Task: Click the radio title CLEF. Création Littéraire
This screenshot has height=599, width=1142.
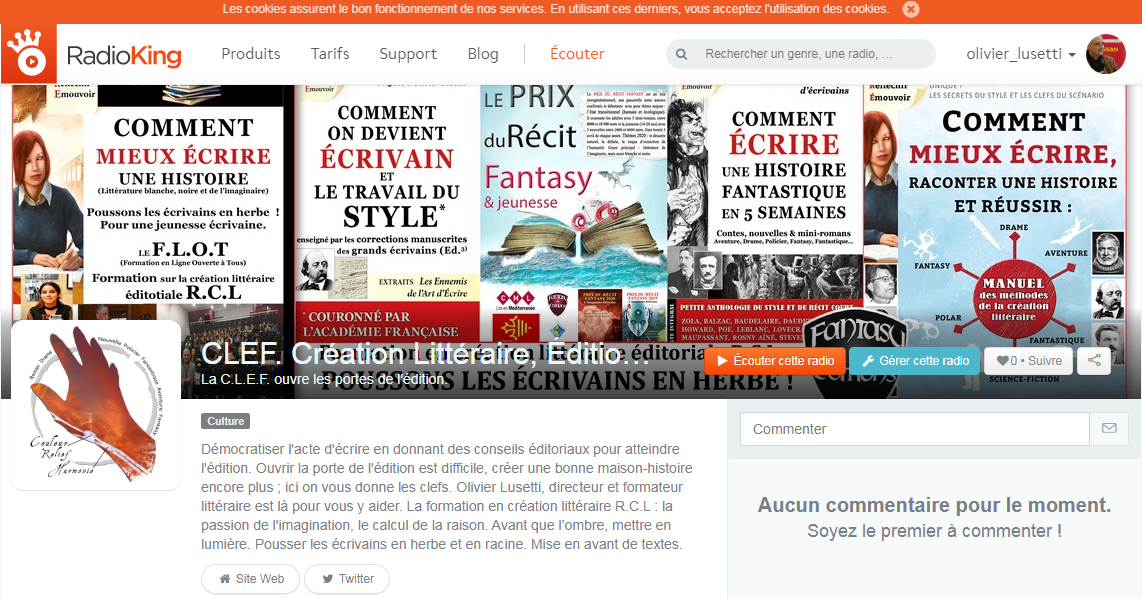Action: click(x=425, y=353)
